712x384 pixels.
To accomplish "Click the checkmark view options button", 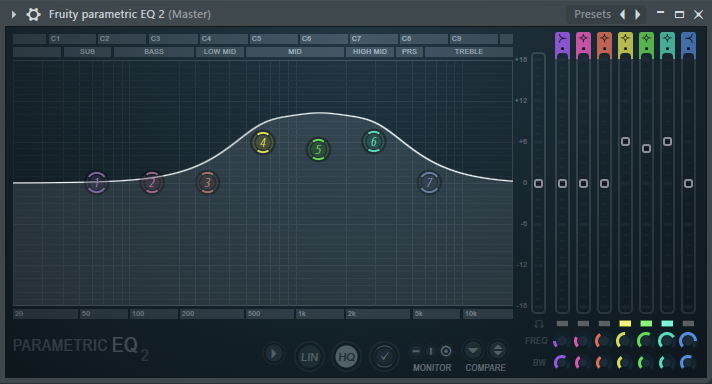I will (x=384, y=357).
